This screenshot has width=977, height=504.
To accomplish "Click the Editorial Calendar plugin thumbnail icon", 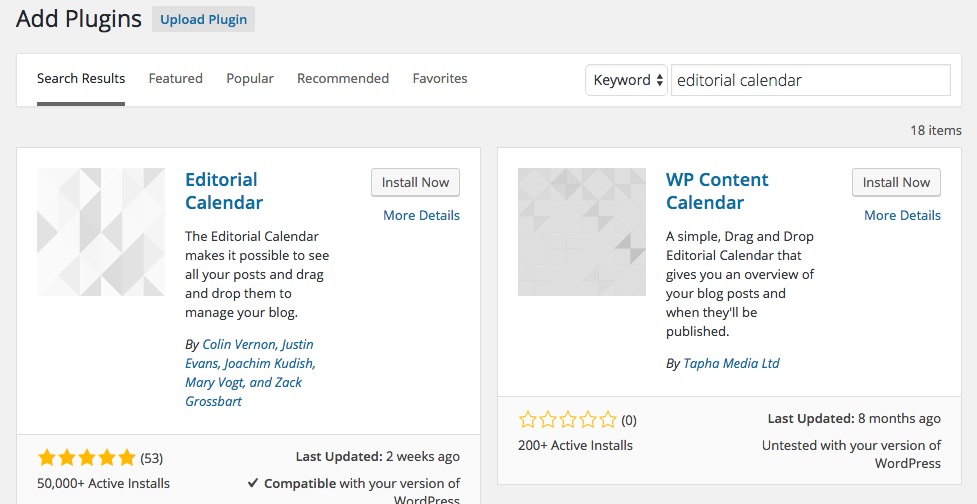I will (x=101, y=232).
